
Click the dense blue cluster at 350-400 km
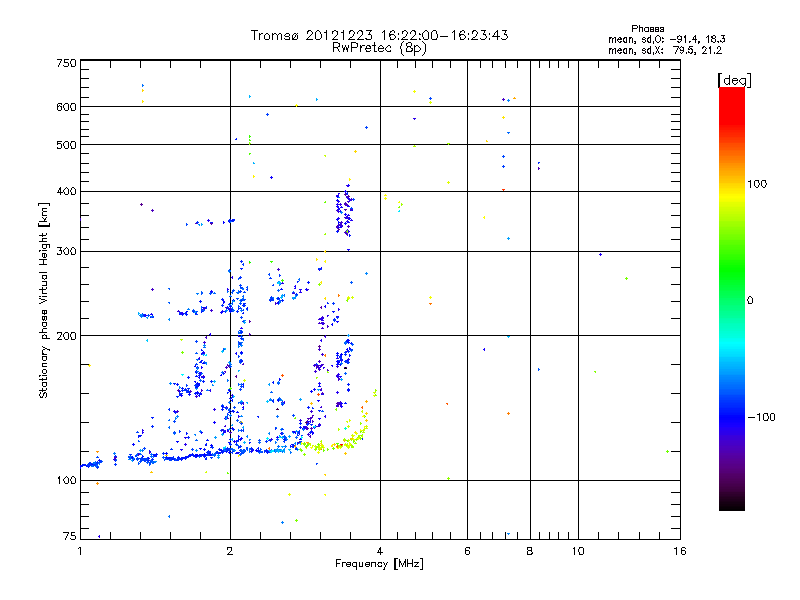click(344, 213)
